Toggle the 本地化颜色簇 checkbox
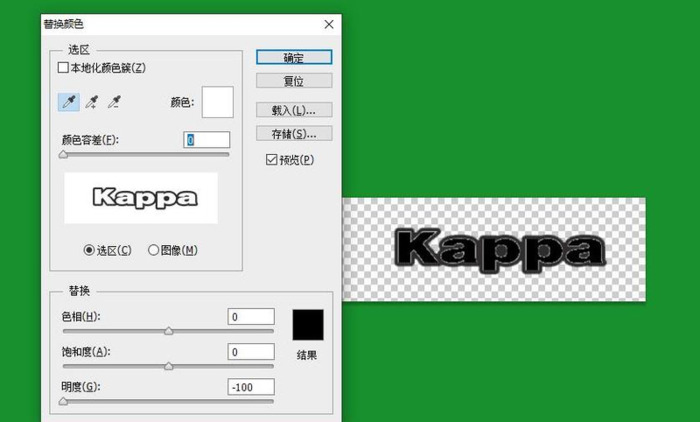700x422 pixels. pyautogui.click(x=64, y=68)
